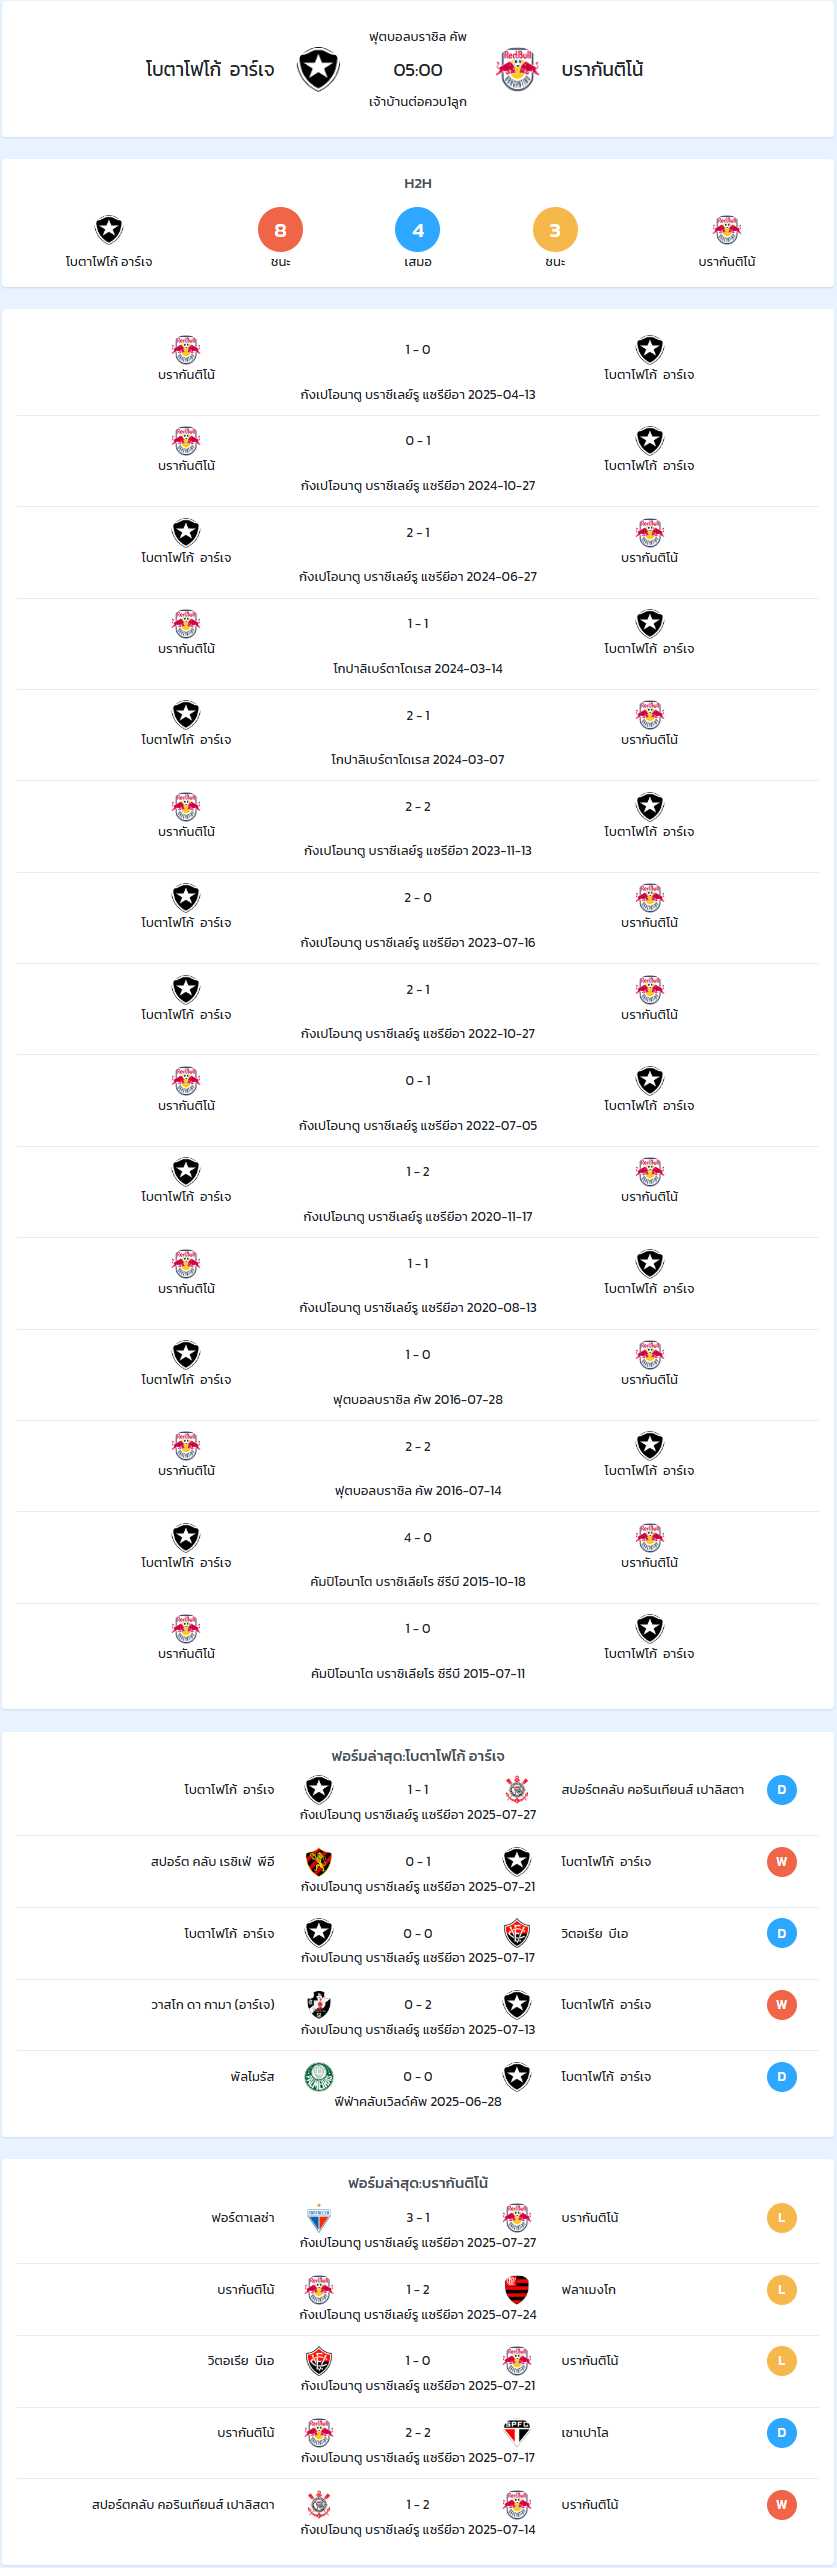Click the Vasco da Gama crest
The width and height of the screenshot is (837, 2568).
[x=319, y=2004]
